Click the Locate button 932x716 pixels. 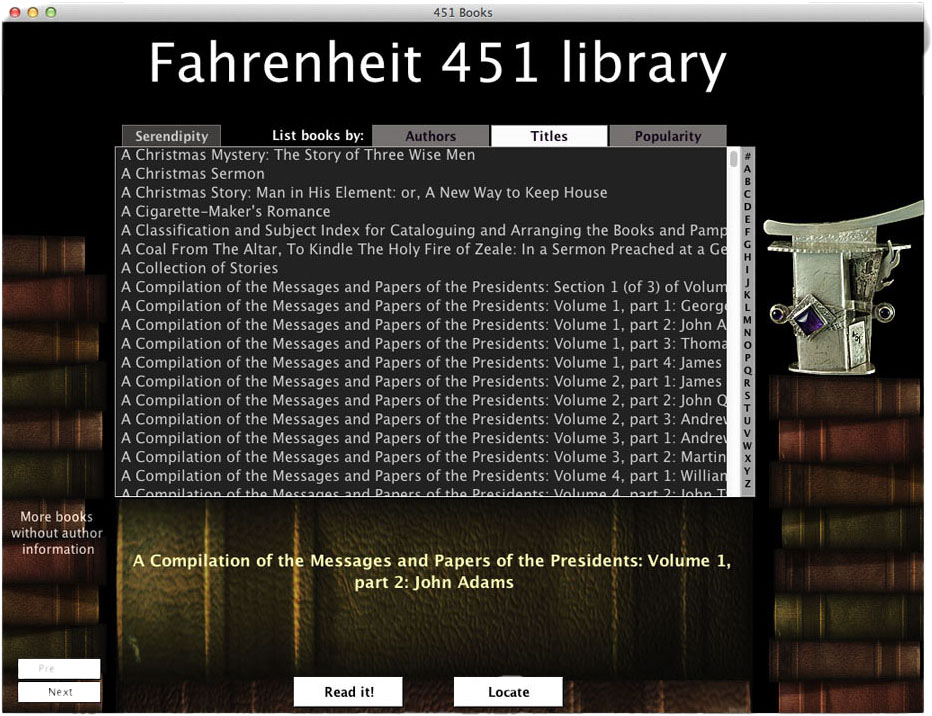(x=508, y=691)
